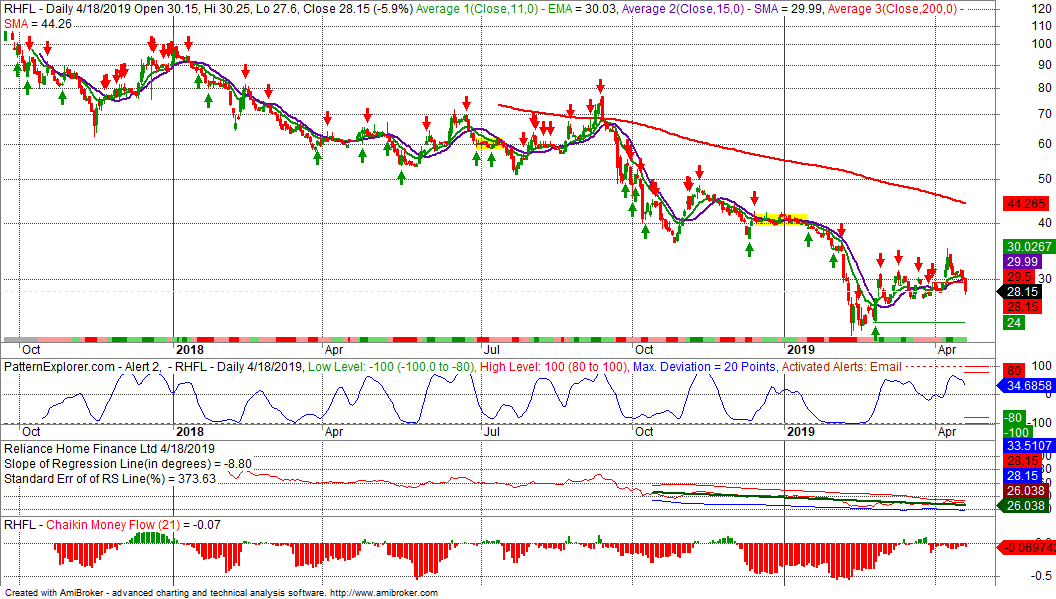
Task: Click the blue Max. Deviation = 20 Points text
Action: [704, 367]
